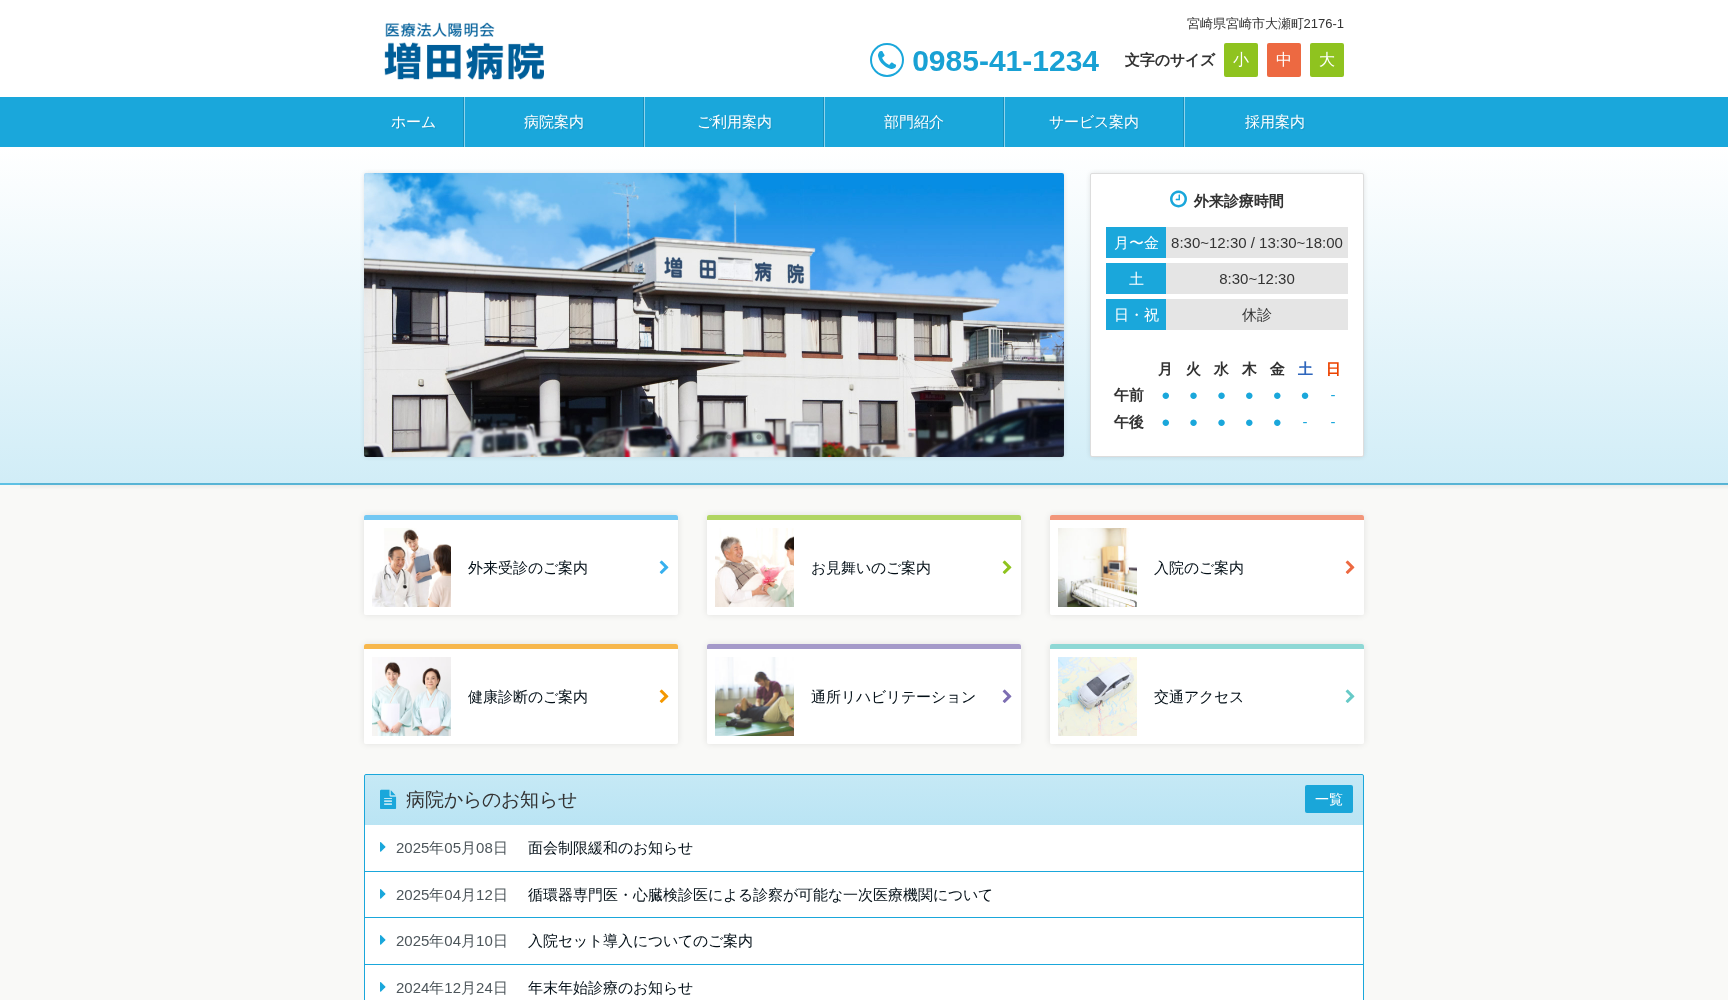Click the hospital bed photo on 入院のご案内 card
This screenshot has height=1000, width=1728.
[1096, 566]
